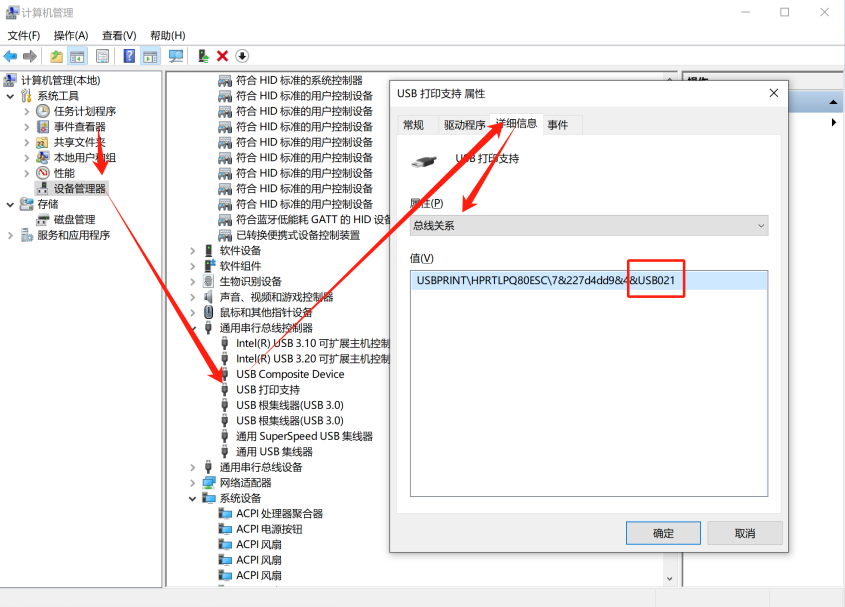The height and width of the screenshot is (607, 845).
Task: Open the 属性 dropdown showing 总线关系
Action: click(x=589, y=225)
